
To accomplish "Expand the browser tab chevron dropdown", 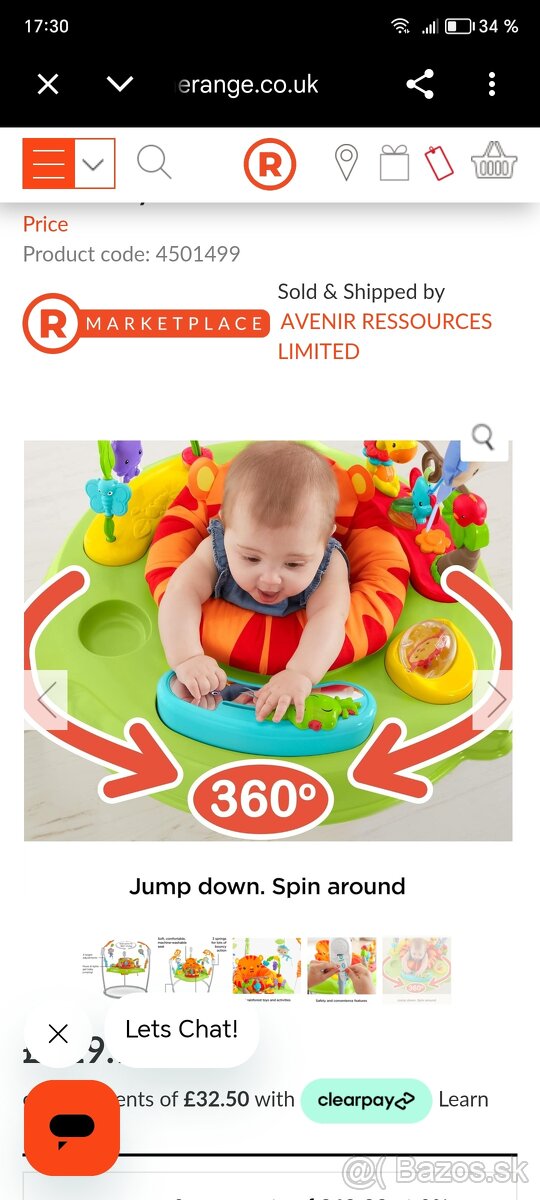I will coord(120,84).
